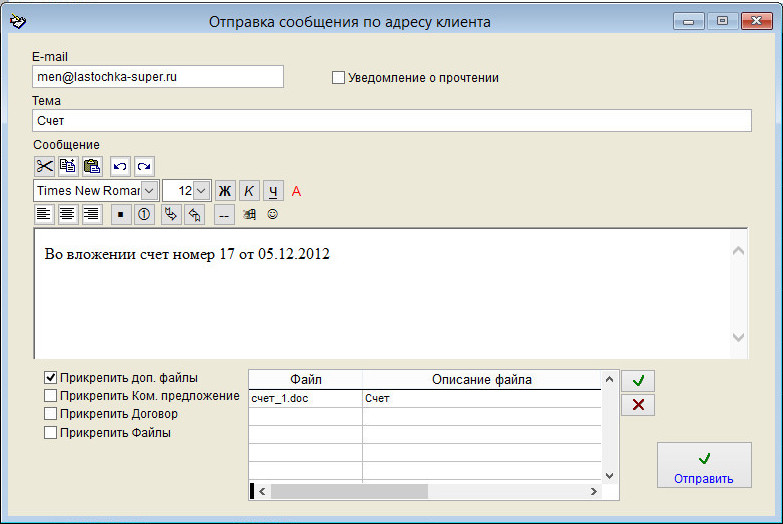Toggle numbered list formatting
Viewport: 783px width, 524px height.
144,214
